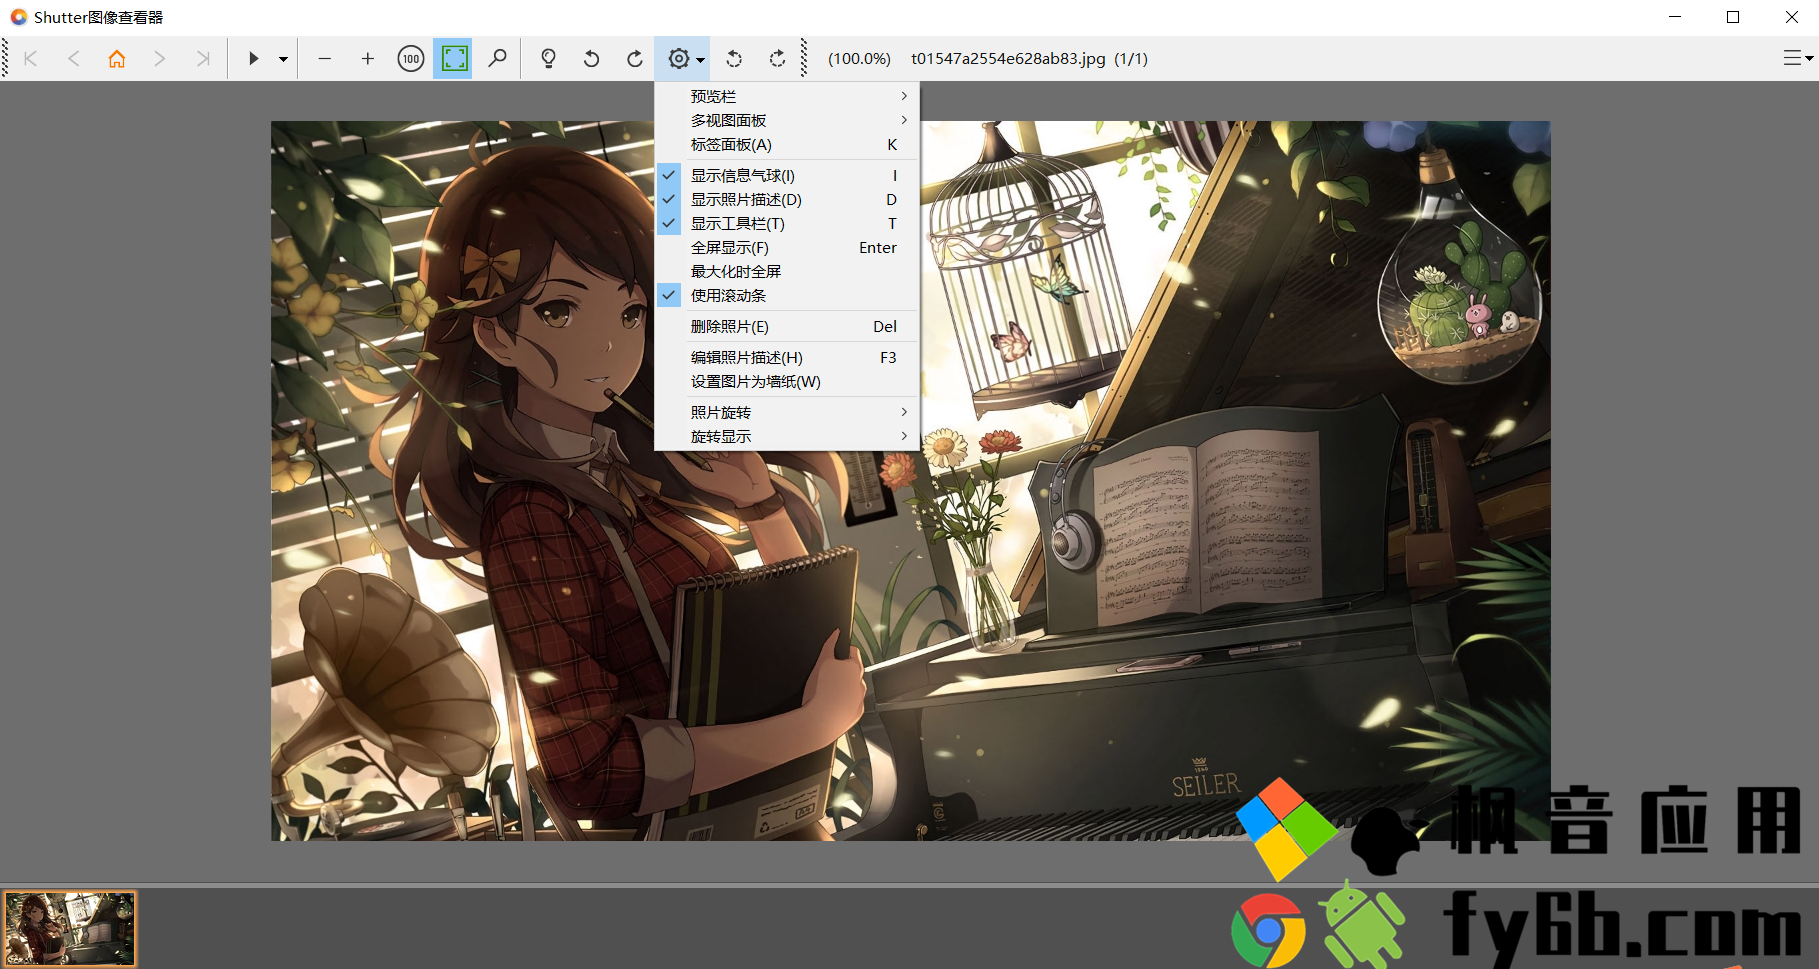
Task: Expand the 预览栏 submenu
Action: pyautogui.click(x=787, y=96)
